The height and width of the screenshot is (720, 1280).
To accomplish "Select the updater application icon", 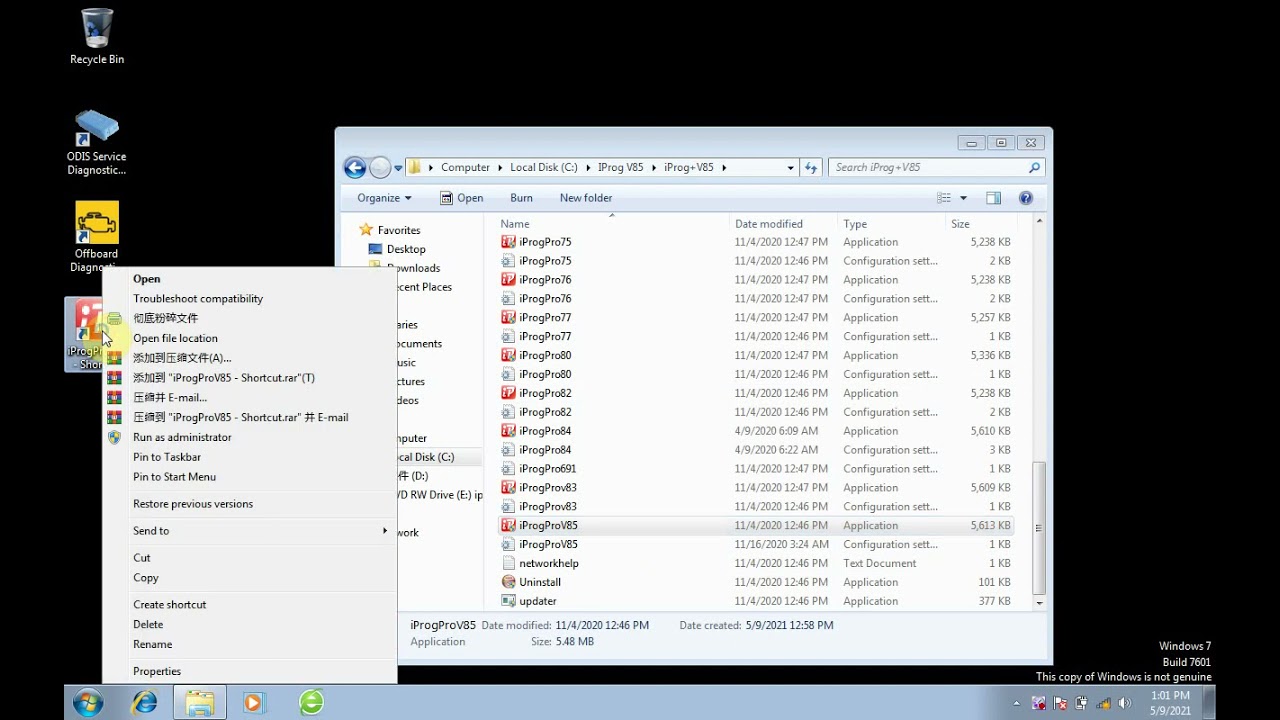I will tap(508, 601).
